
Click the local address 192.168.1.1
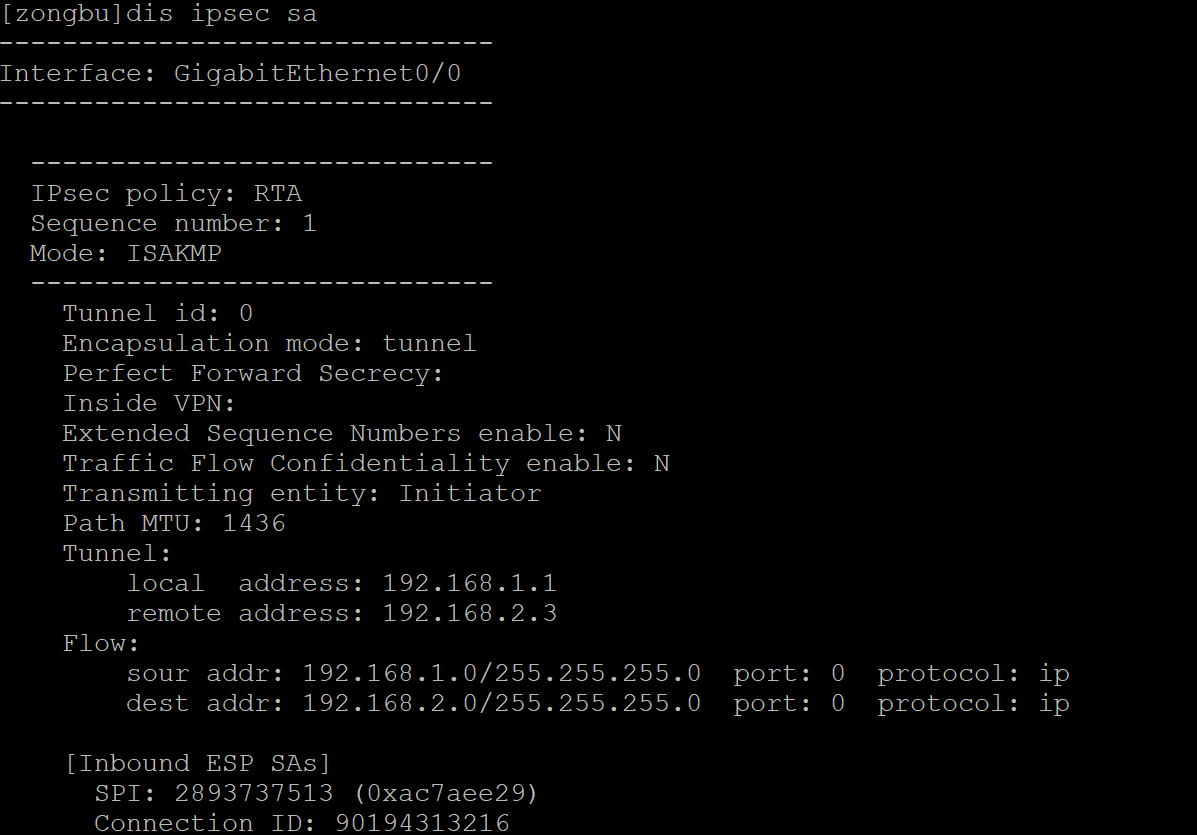[469, 583]
